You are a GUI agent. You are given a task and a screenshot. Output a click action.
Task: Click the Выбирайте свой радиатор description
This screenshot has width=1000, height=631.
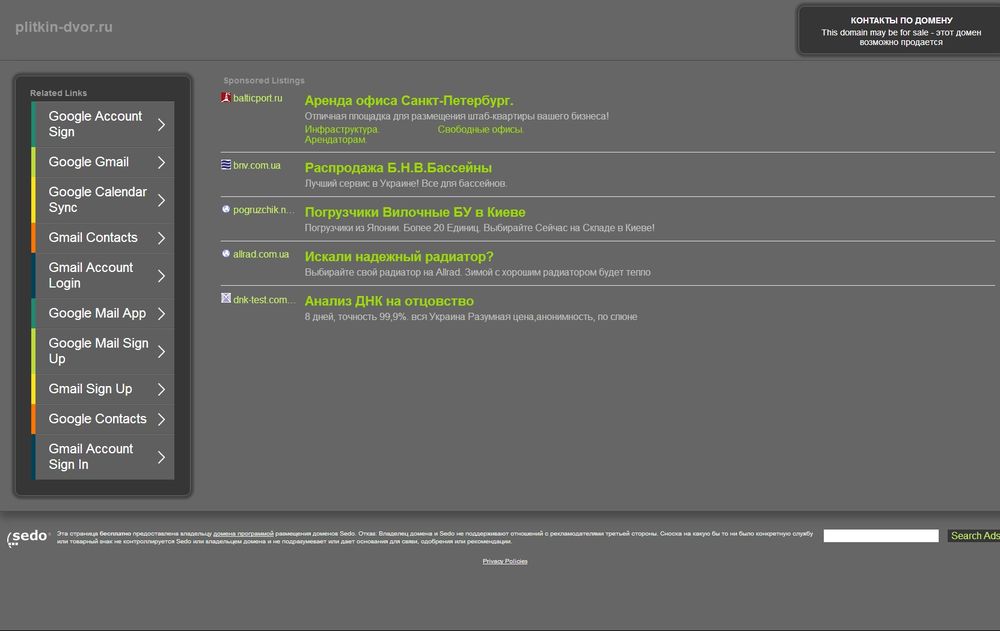(x=478, y=272)
